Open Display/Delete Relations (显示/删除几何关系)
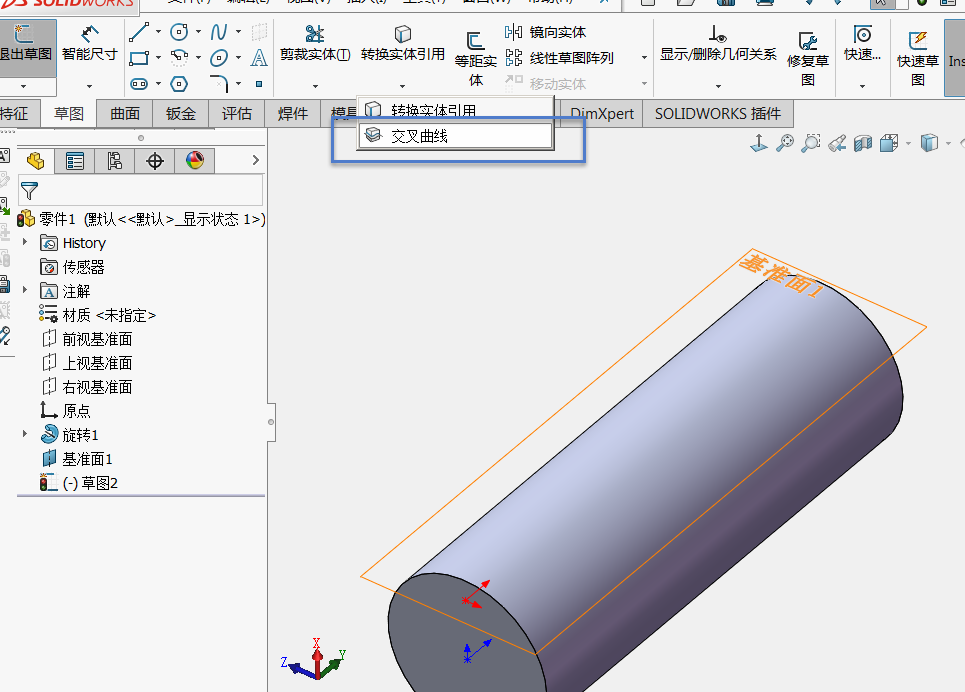 tap(718, 43)
